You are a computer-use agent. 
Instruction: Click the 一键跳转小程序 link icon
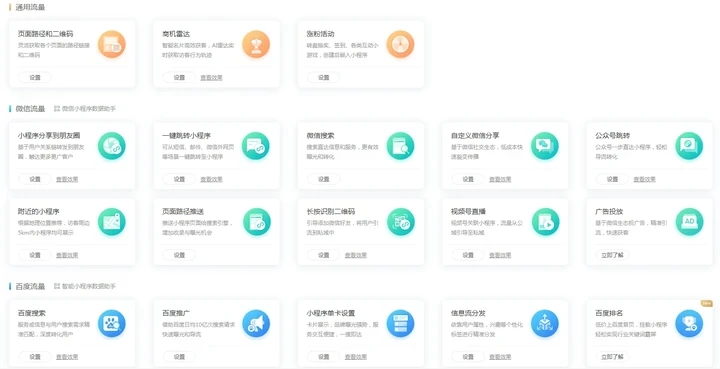(x=256, y=146)
